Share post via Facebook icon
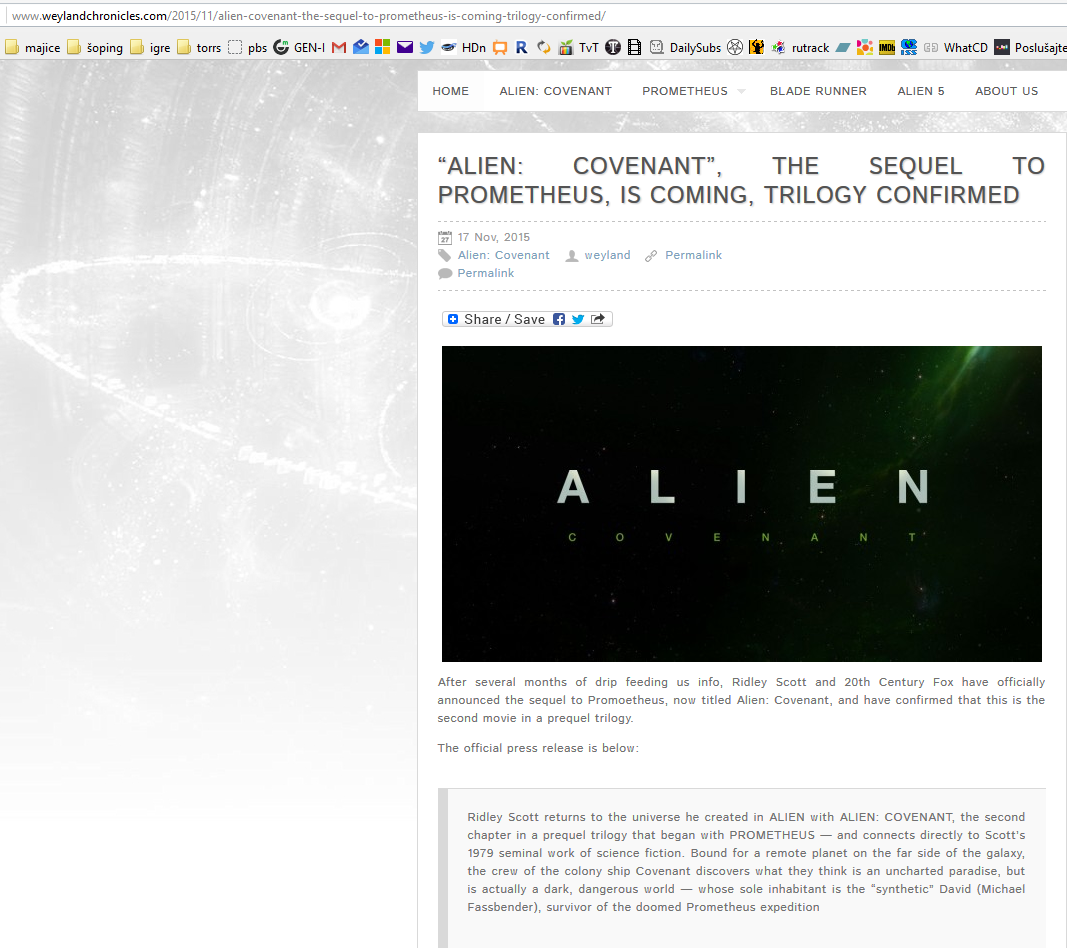Viewport: 1067px width, 948px height. (559, 319)
